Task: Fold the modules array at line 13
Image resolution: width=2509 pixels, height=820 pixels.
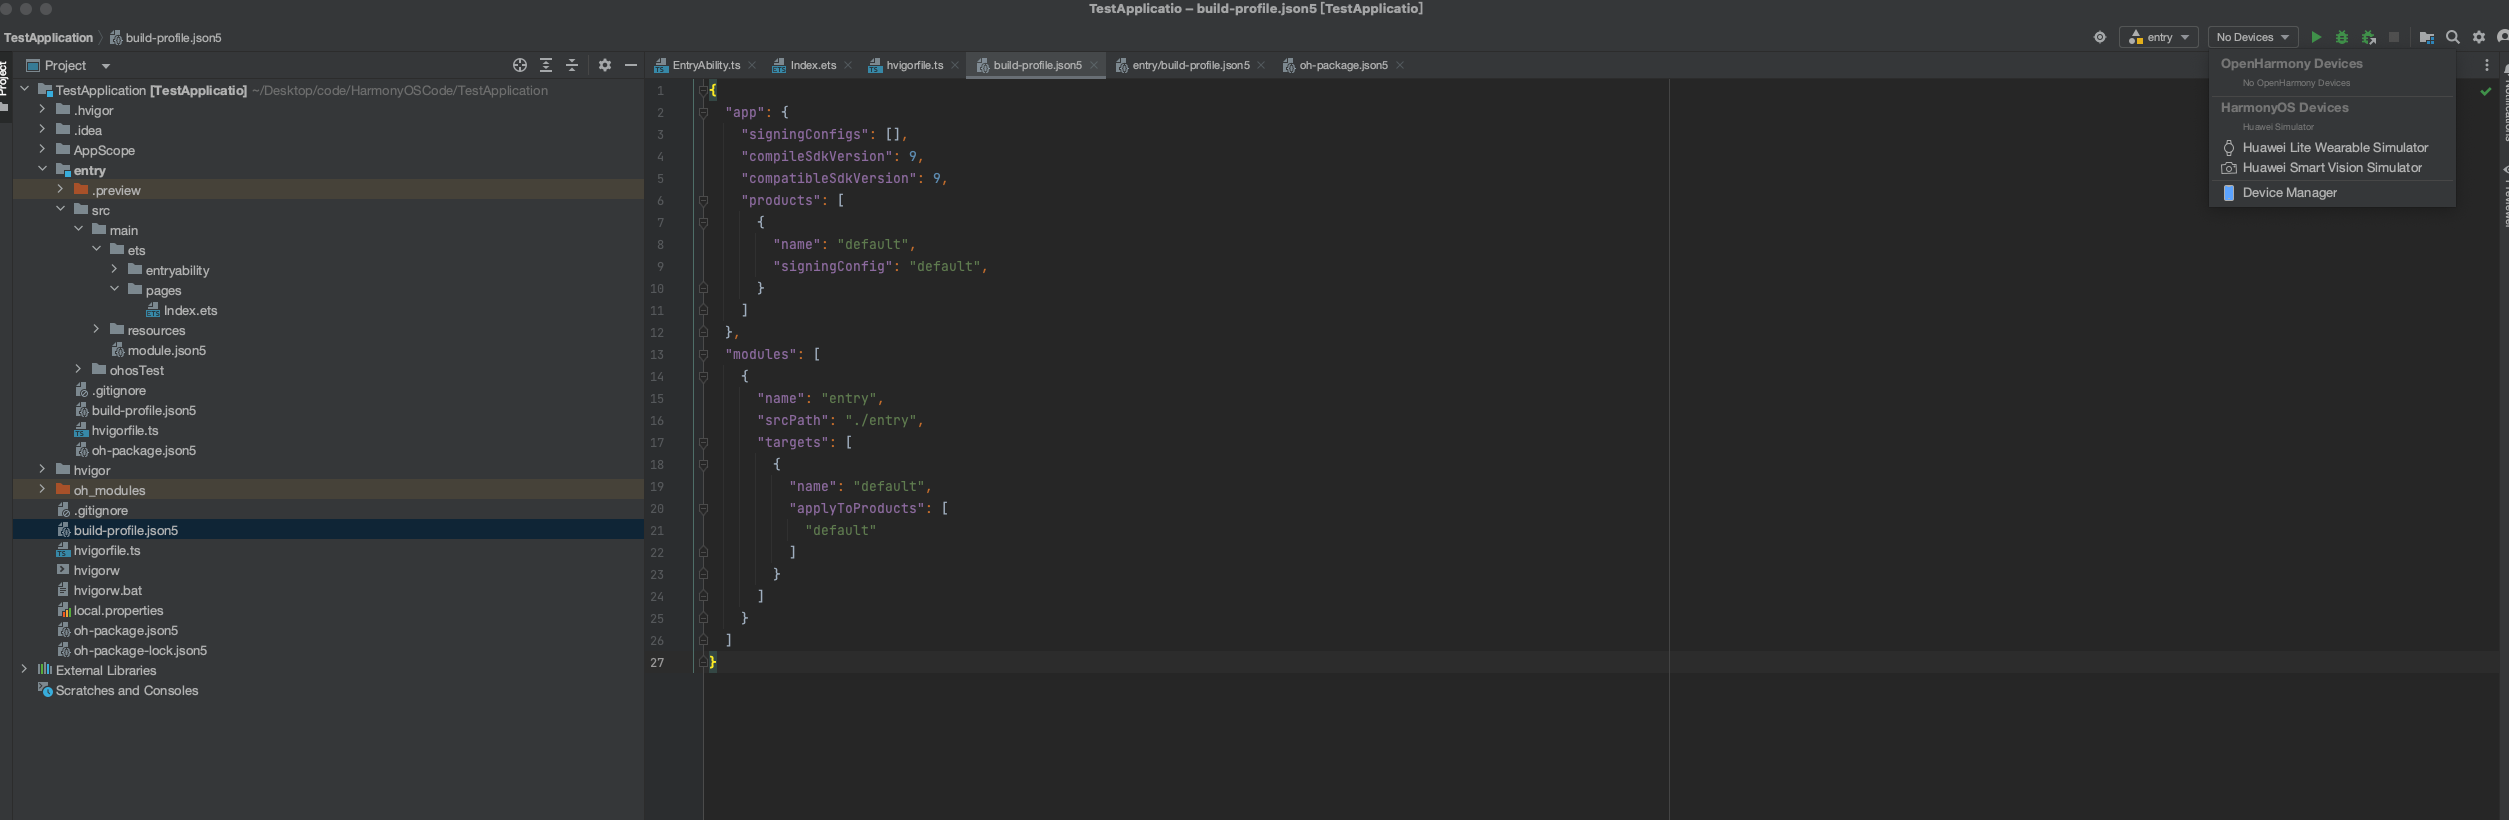Action: 703,354
